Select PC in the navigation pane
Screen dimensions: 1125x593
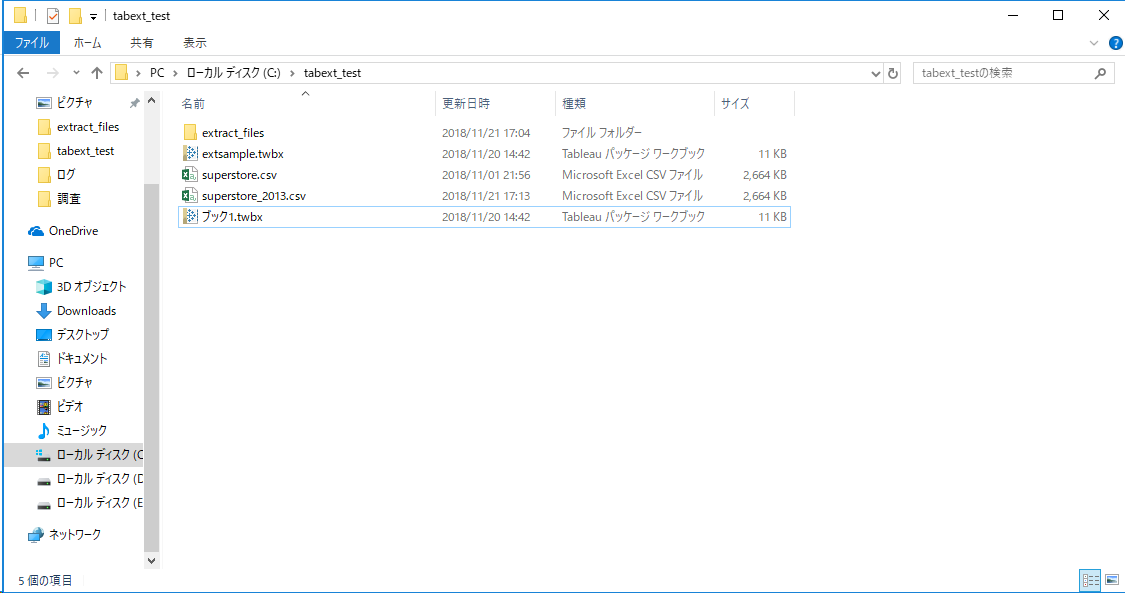click(x=56, y=262)
